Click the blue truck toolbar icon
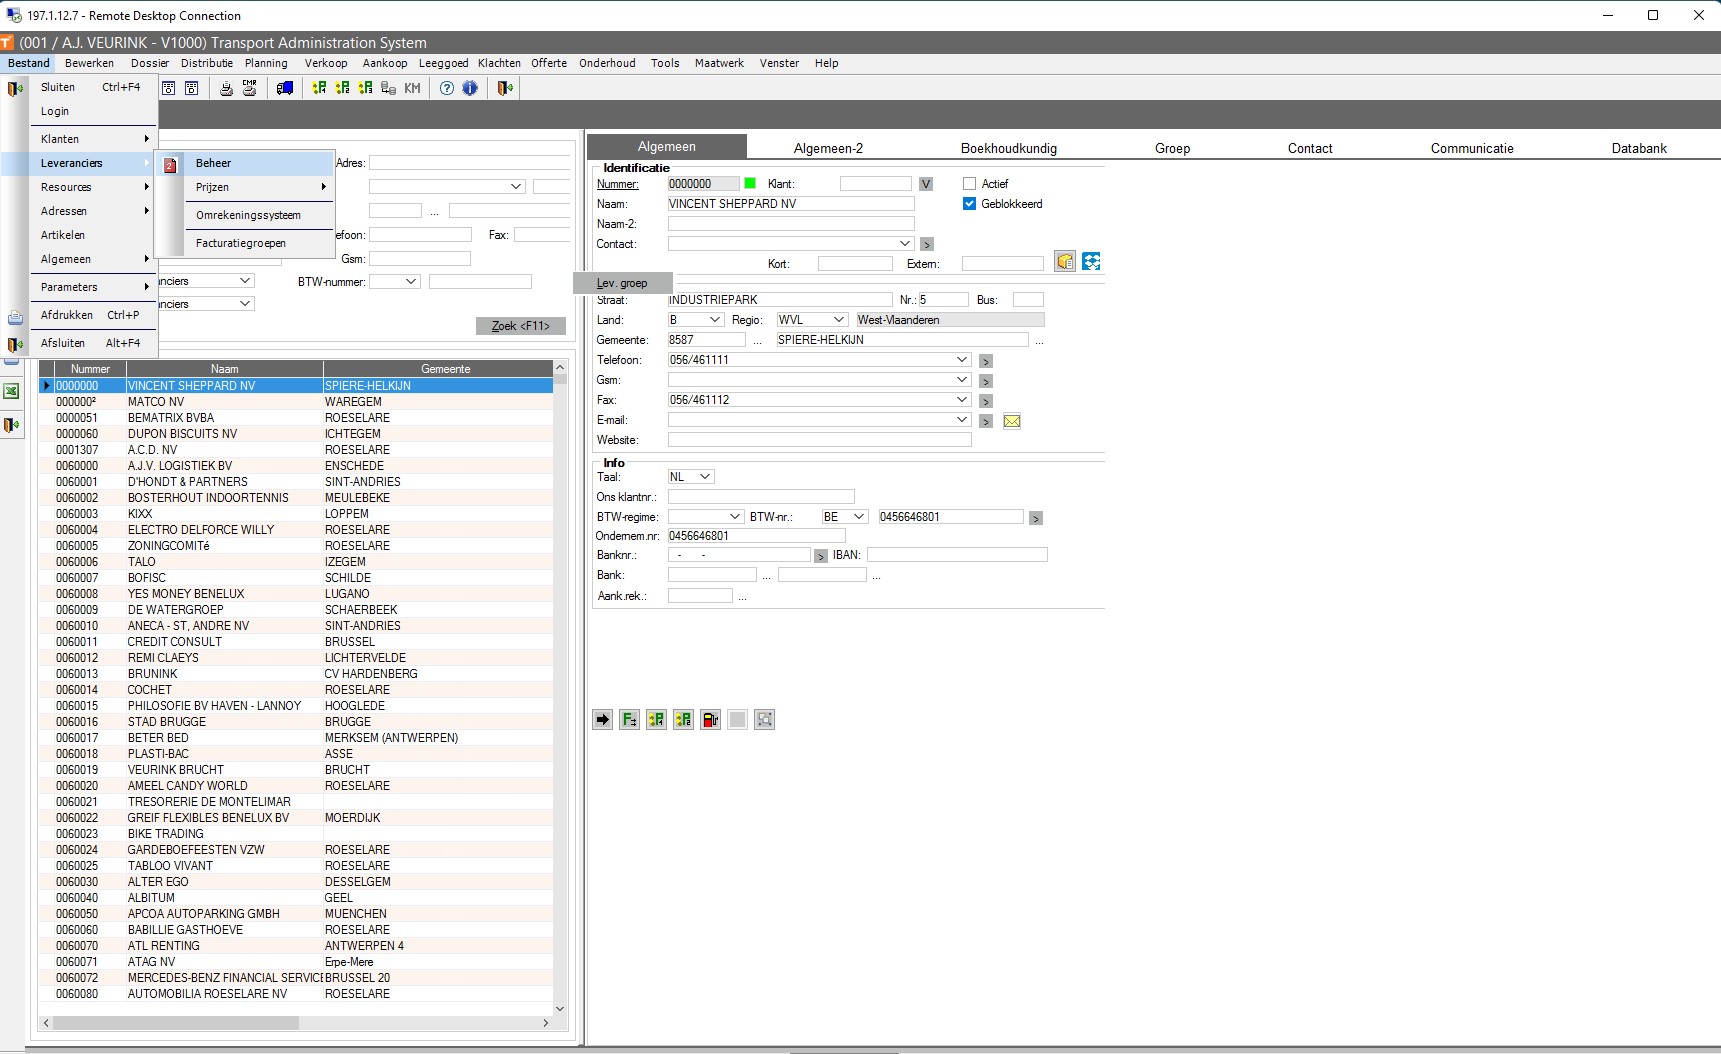The width and height of the screenshot is (1721, 1054). (x=285, y=88)
